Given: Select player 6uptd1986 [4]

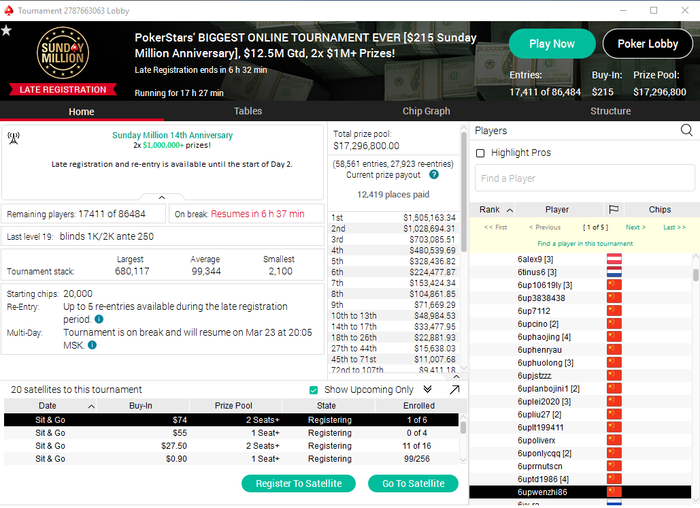Looking at the screenshot, I should (580, 479).
